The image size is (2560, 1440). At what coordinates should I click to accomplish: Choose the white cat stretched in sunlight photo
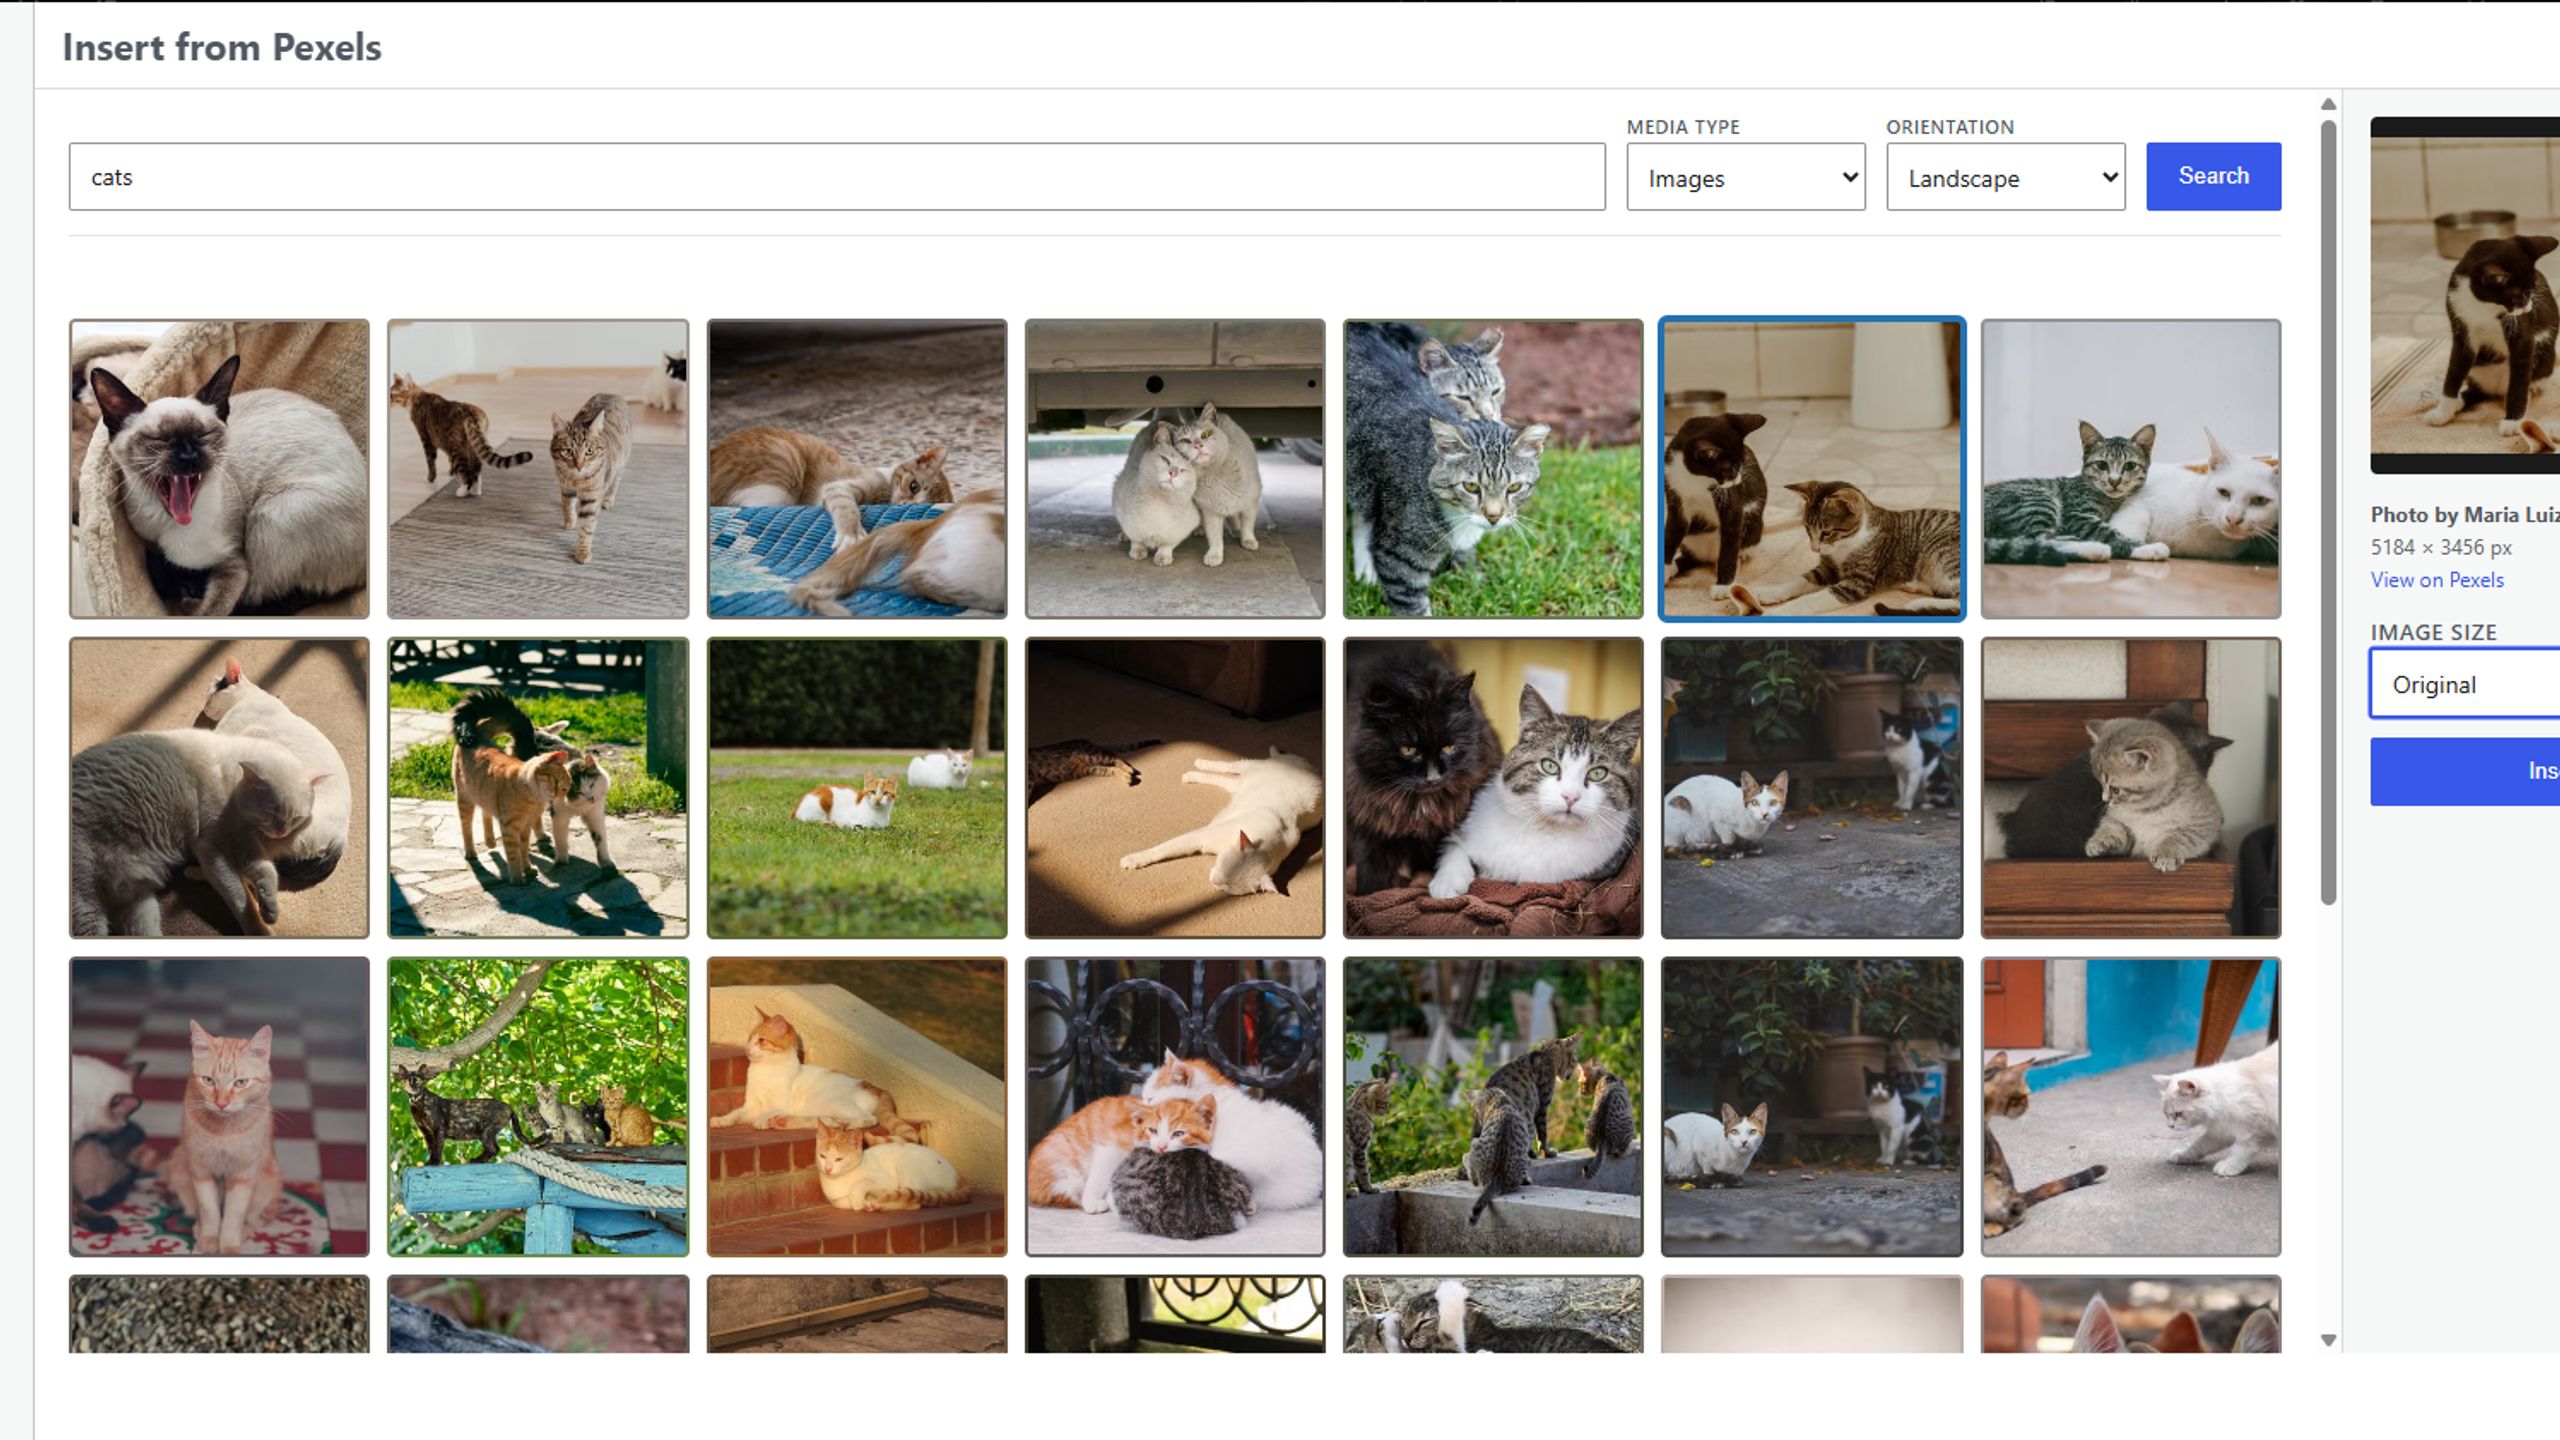click(x=1175, y=788)
